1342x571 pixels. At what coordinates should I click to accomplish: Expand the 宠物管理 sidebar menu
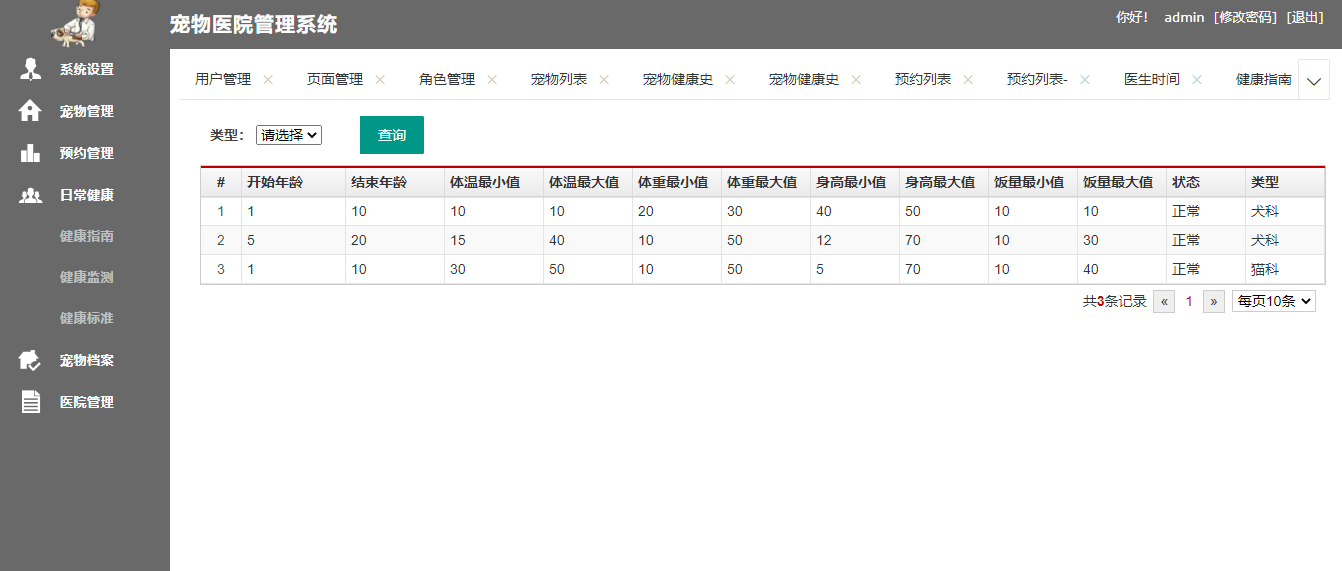pyautogui.click(x=86, y=111)
